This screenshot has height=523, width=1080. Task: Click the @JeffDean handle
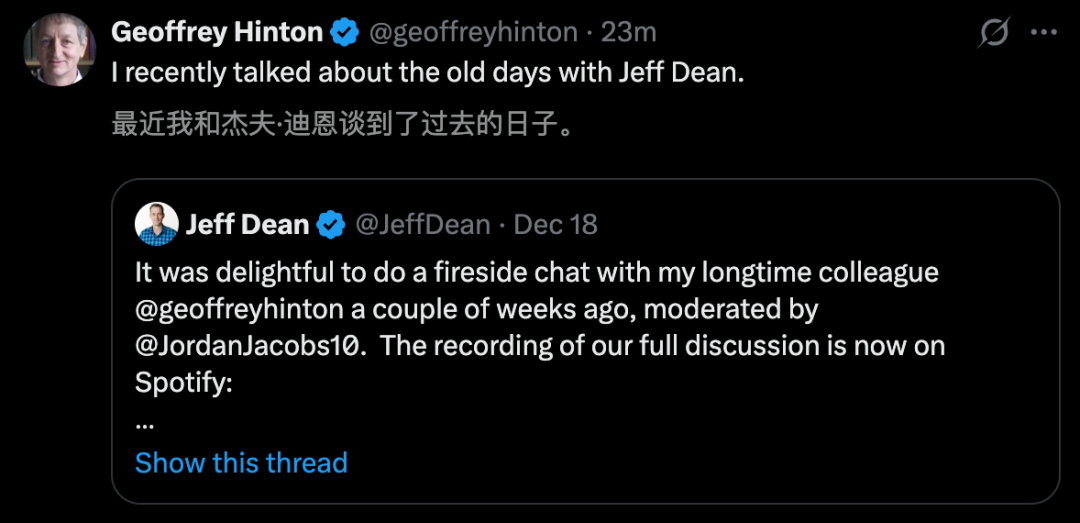[x=423, y=224]
